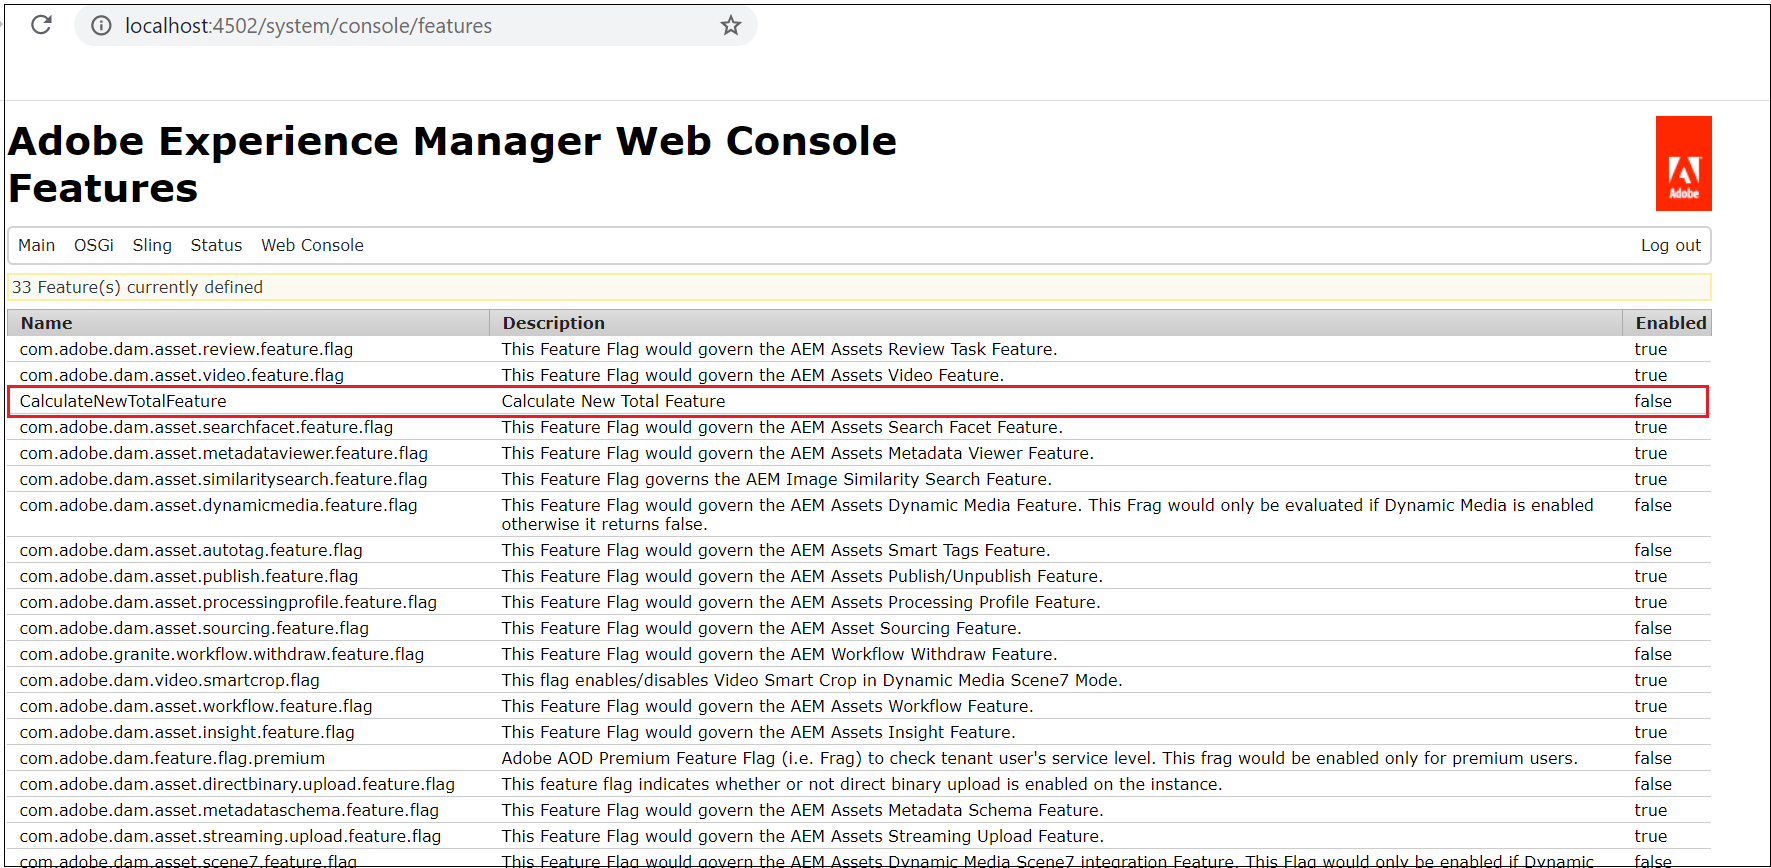Click com.adobe.dam.asset.video.feature.flag name
Screen dimensions: 1771x868
(x=182, y=375)
